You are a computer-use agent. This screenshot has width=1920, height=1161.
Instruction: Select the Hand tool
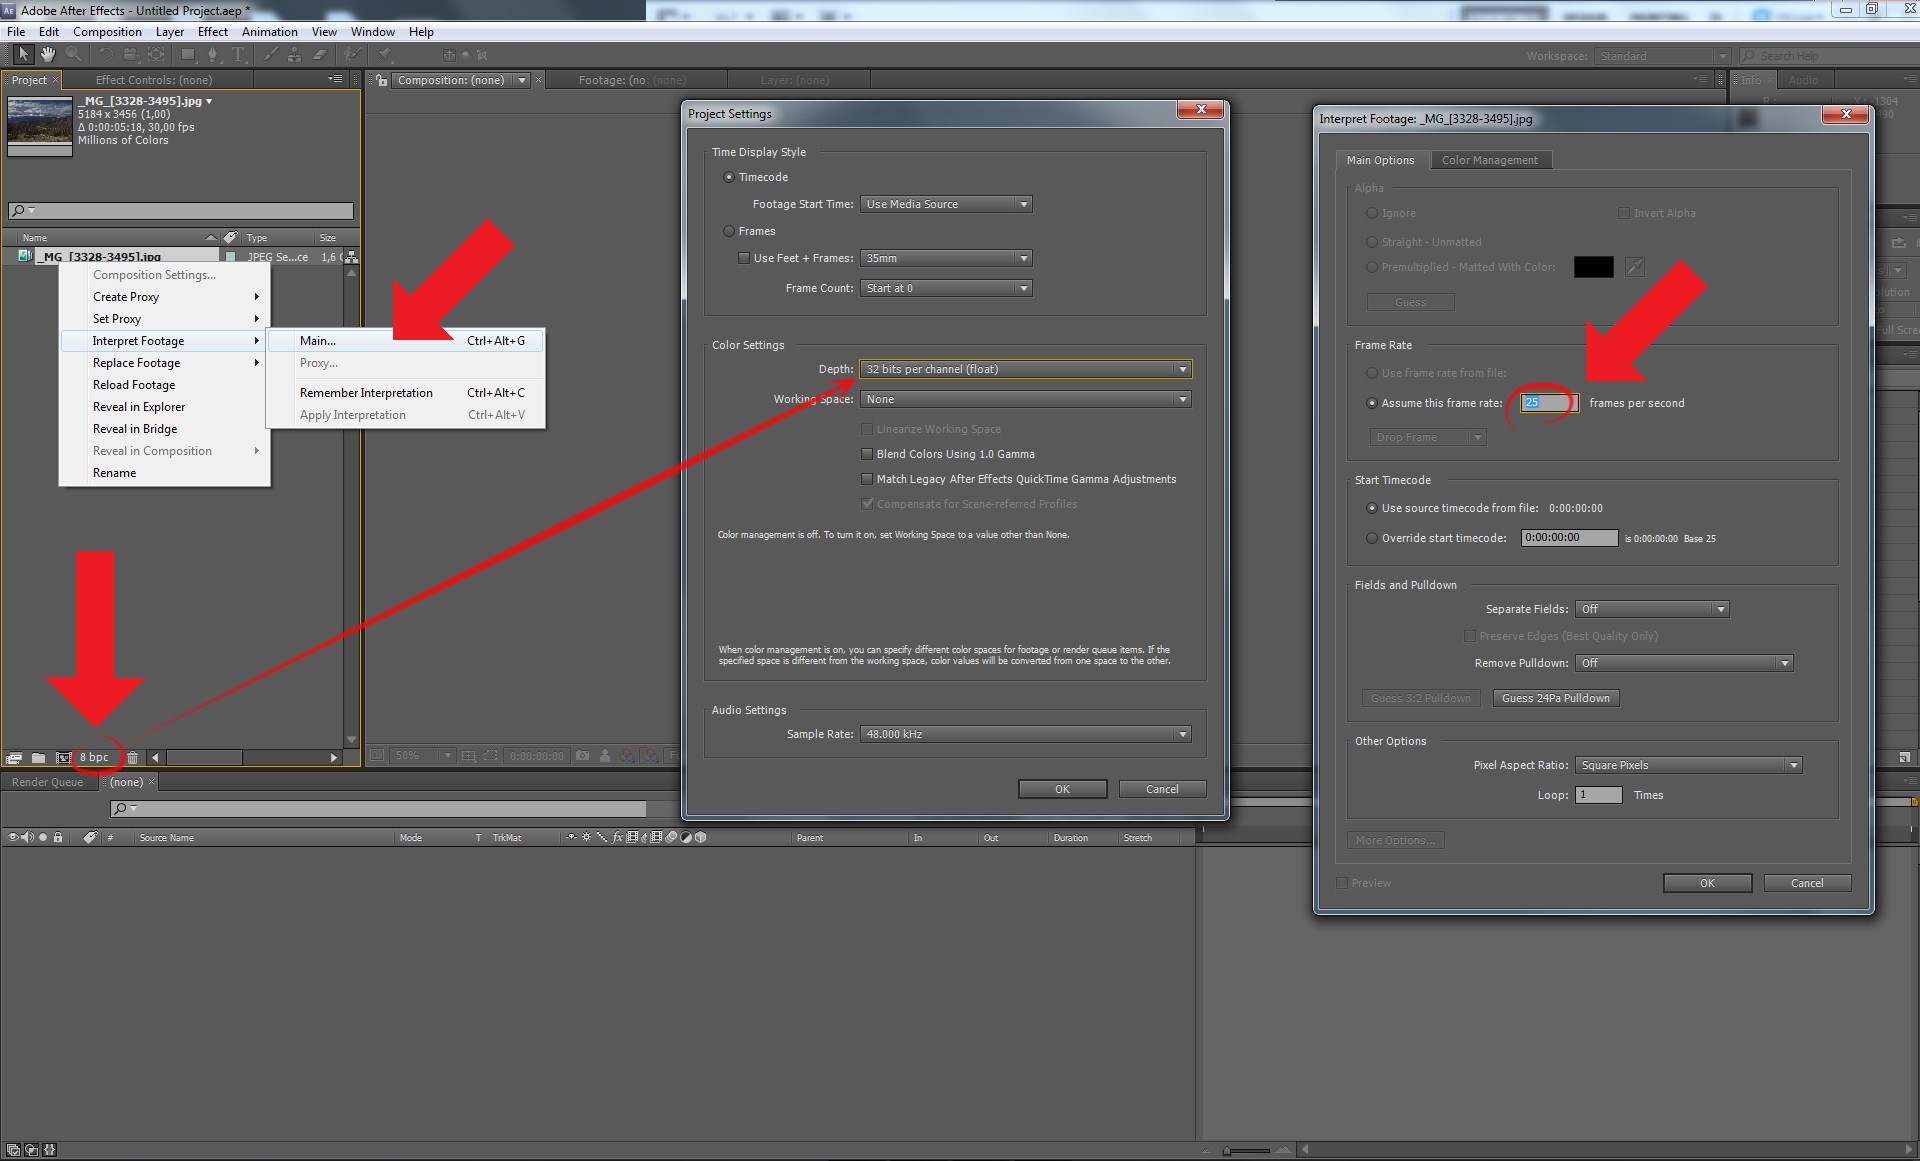coord(47,54)
